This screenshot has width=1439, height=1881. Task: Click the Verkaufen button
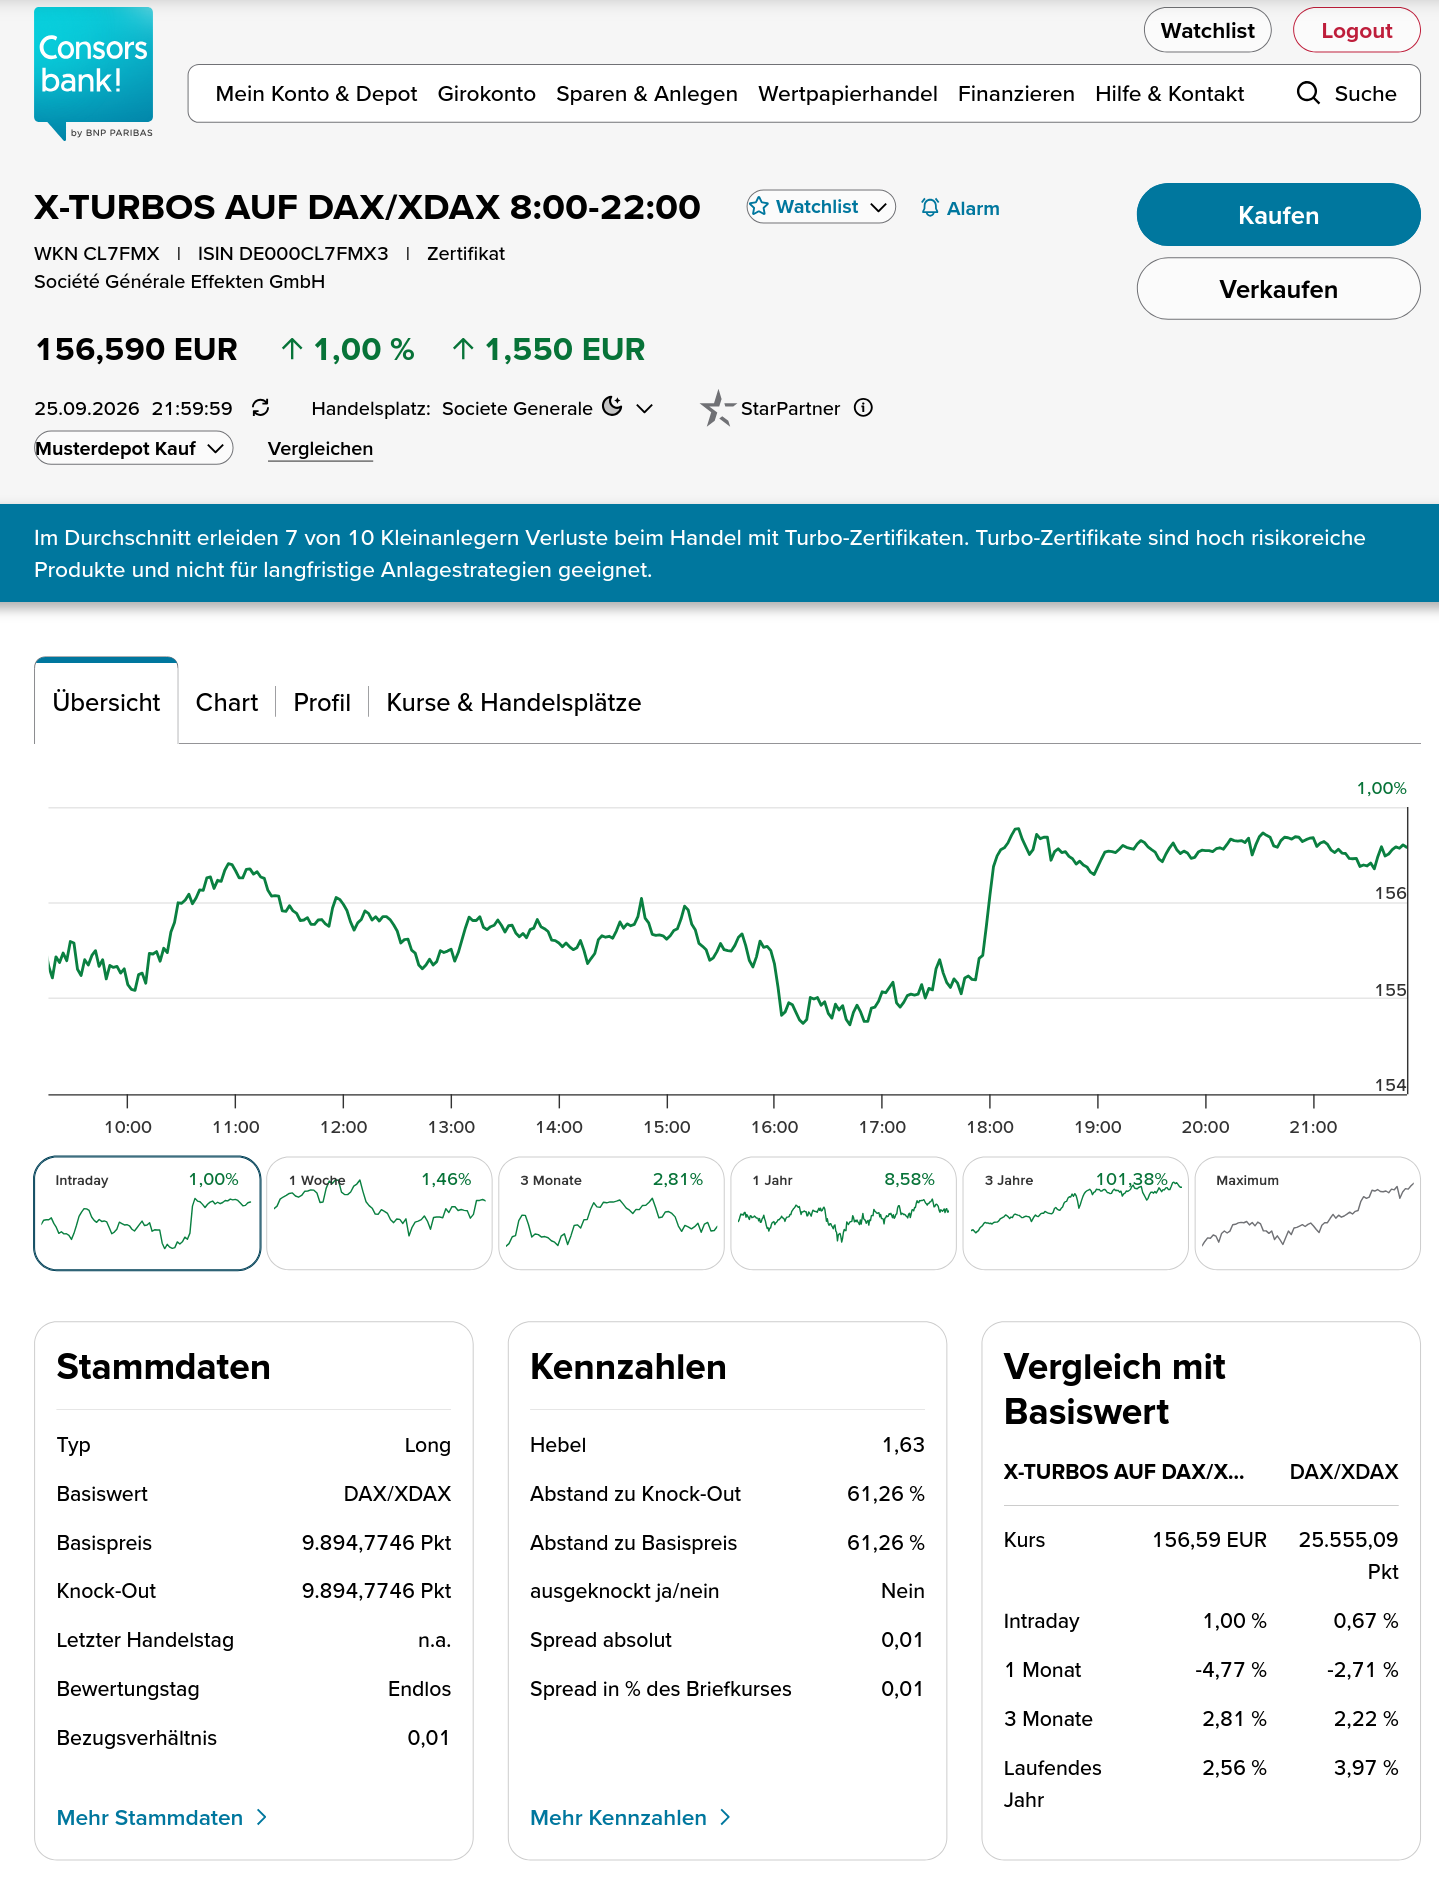1278,289
